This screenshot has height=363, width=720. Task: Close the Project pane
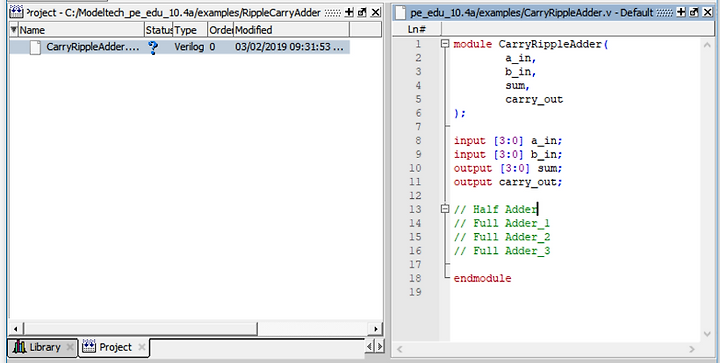click(376, 12)
